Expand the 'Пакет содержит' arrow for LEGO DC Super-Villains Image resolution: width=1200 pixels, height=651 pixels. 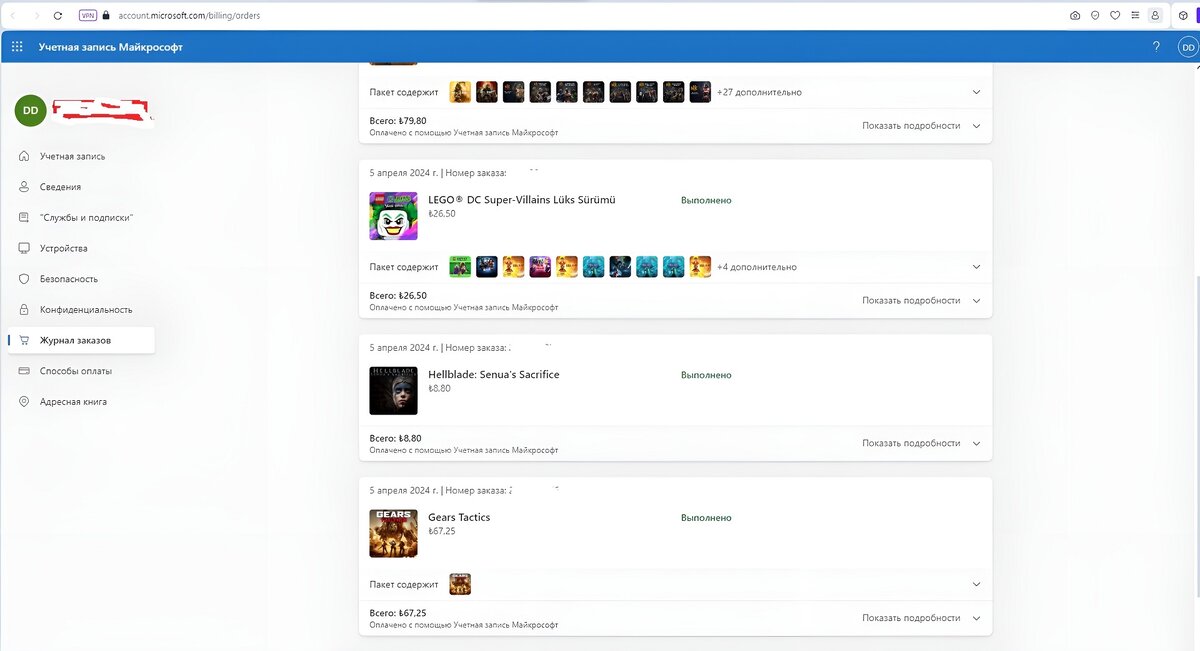pyautogui.click(x=975, y=266)
